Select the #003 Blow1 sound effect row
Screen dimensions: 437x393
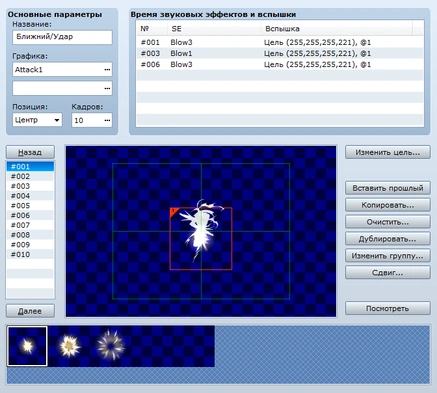tap(280, 53)
